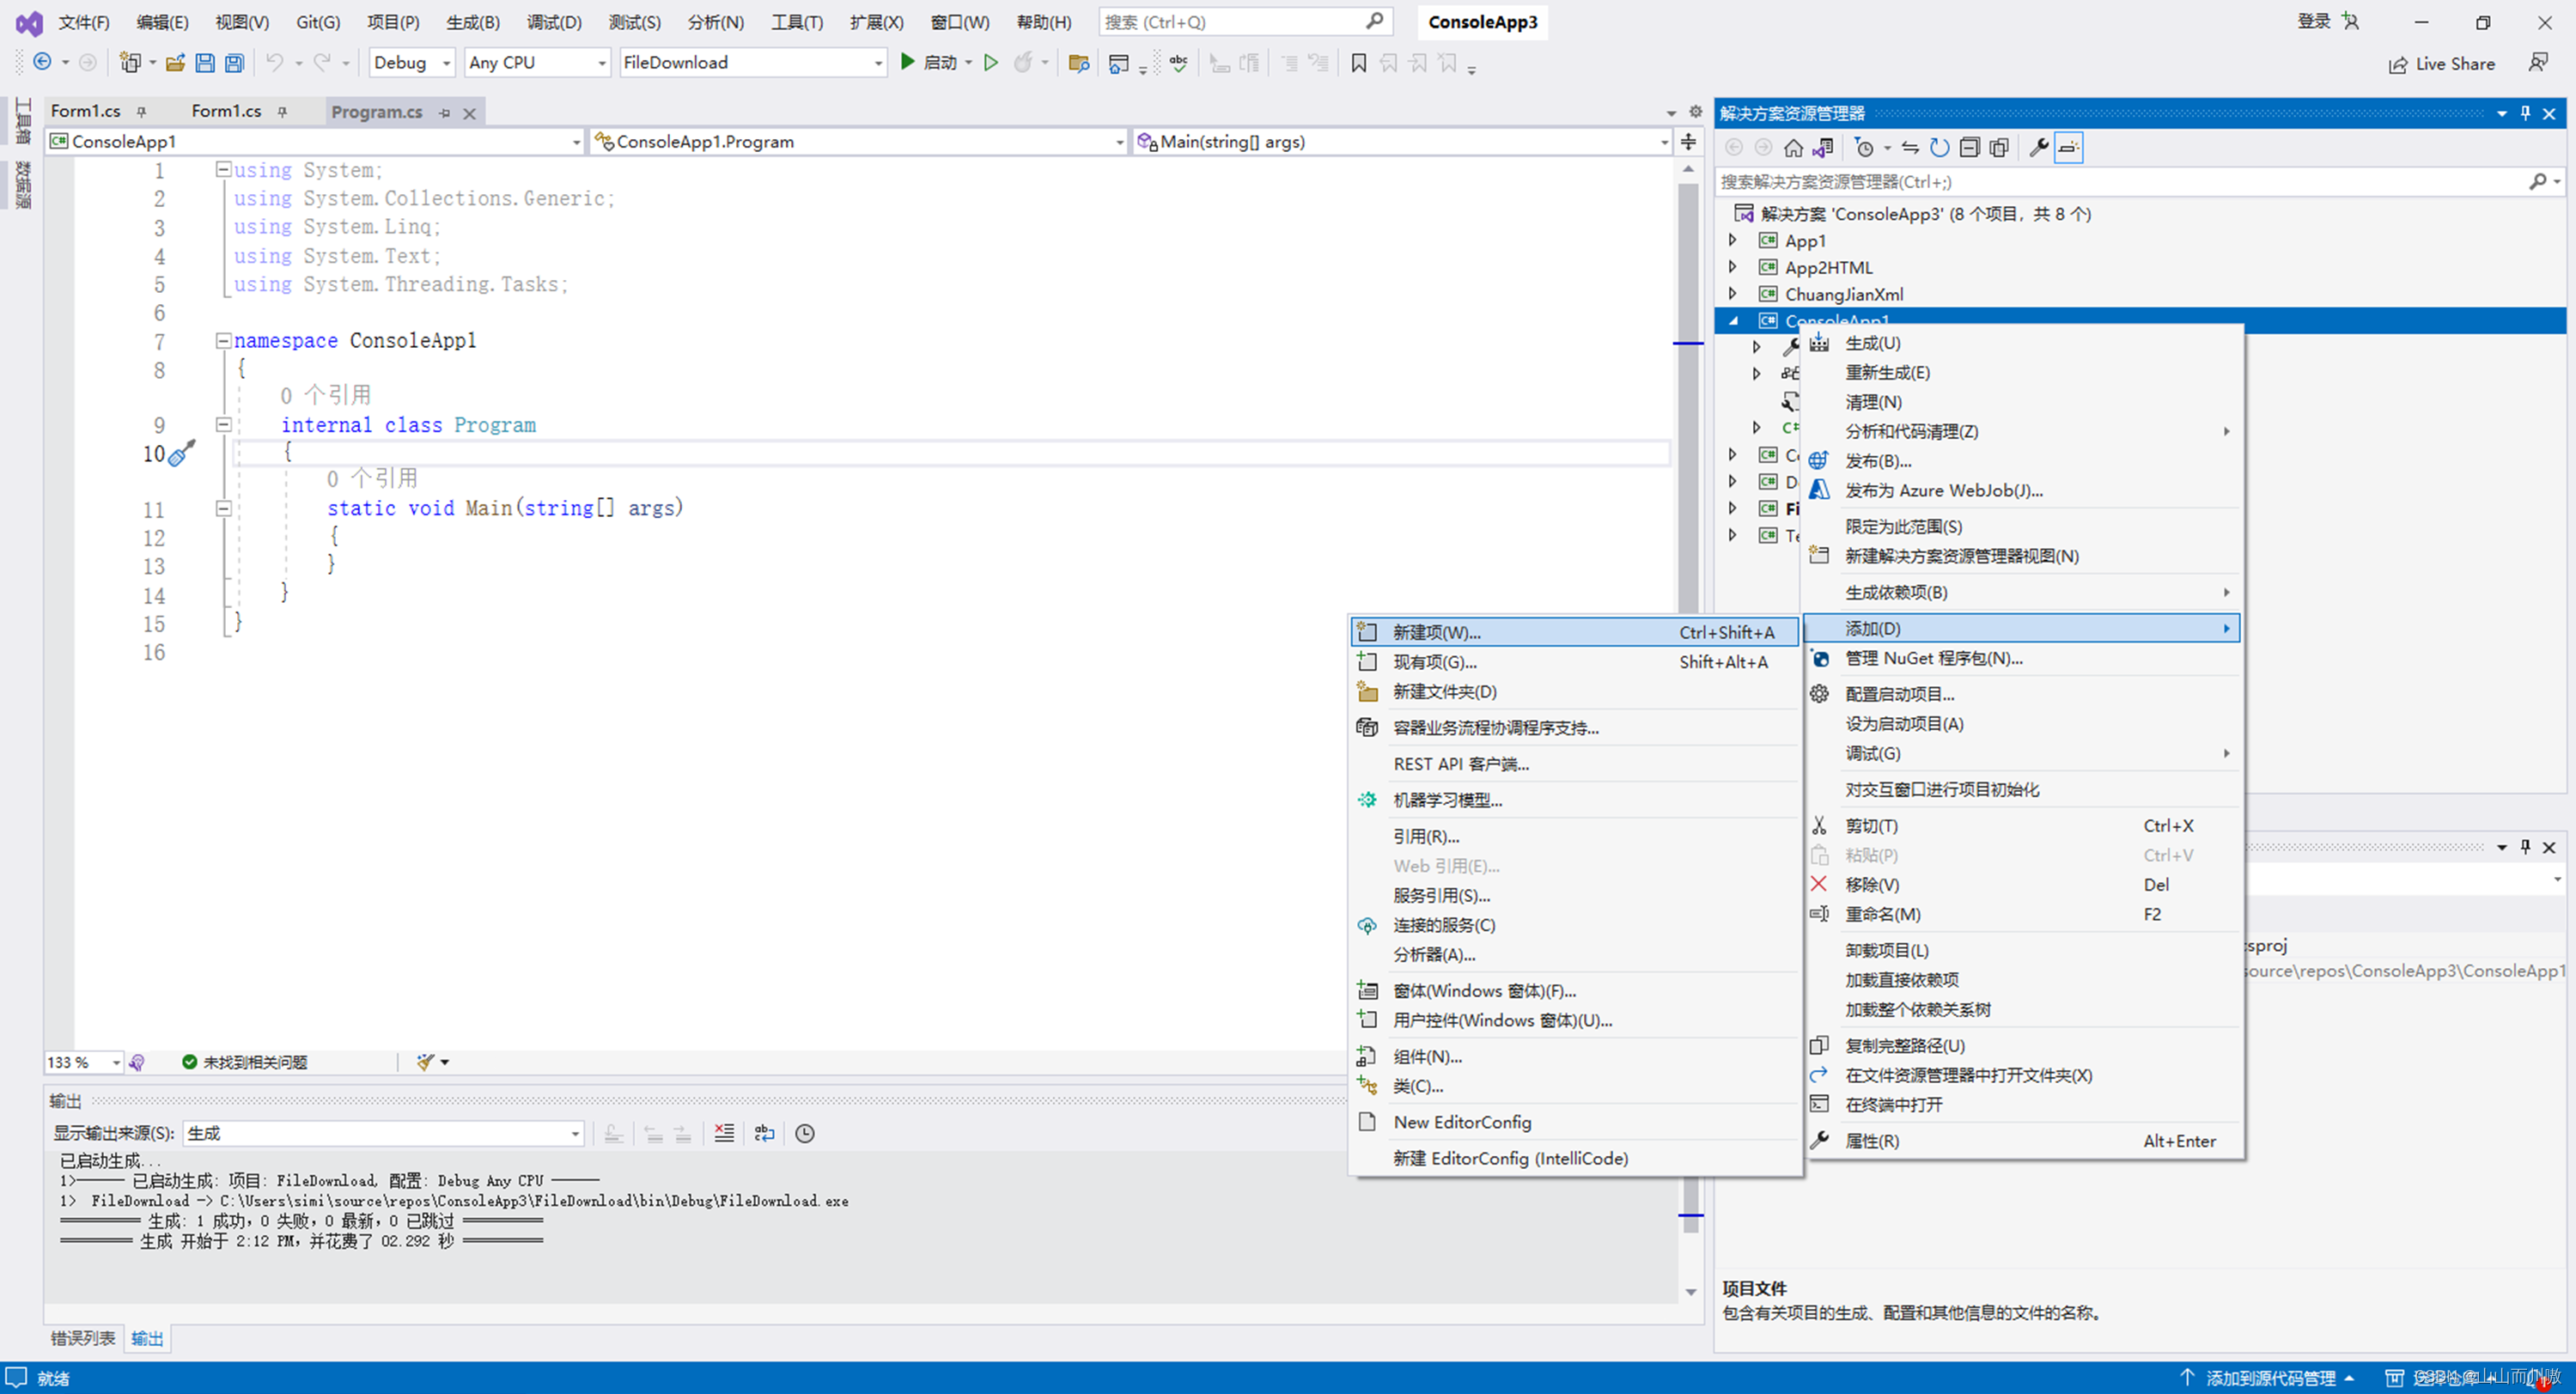Open the 133 % zoom level selector
Screen dimensions: 2576x1394
116,1062
